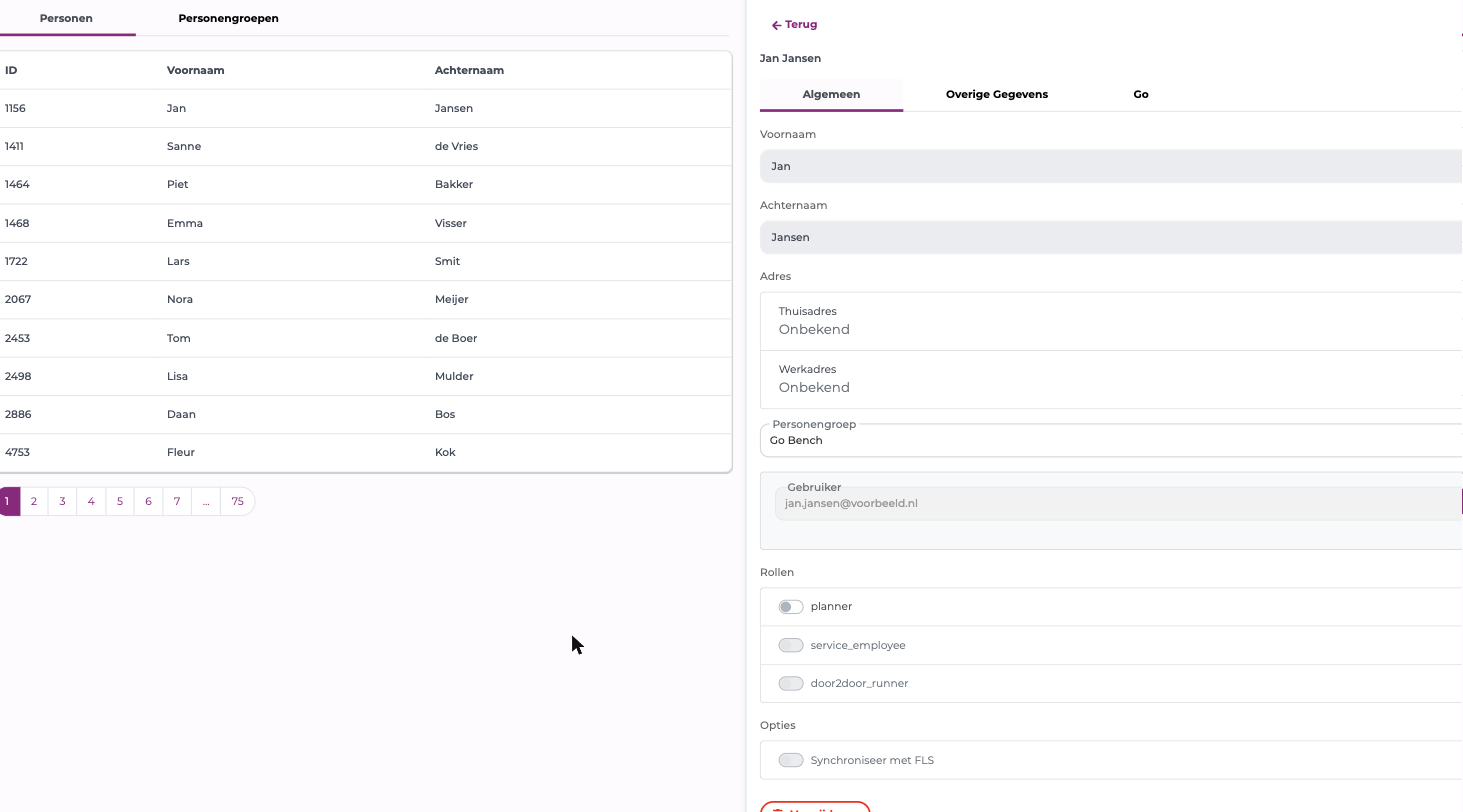Viewport: 1463px width, 812px height.
Task: Go to page 6 of persons
Action: tap(148, 501)
